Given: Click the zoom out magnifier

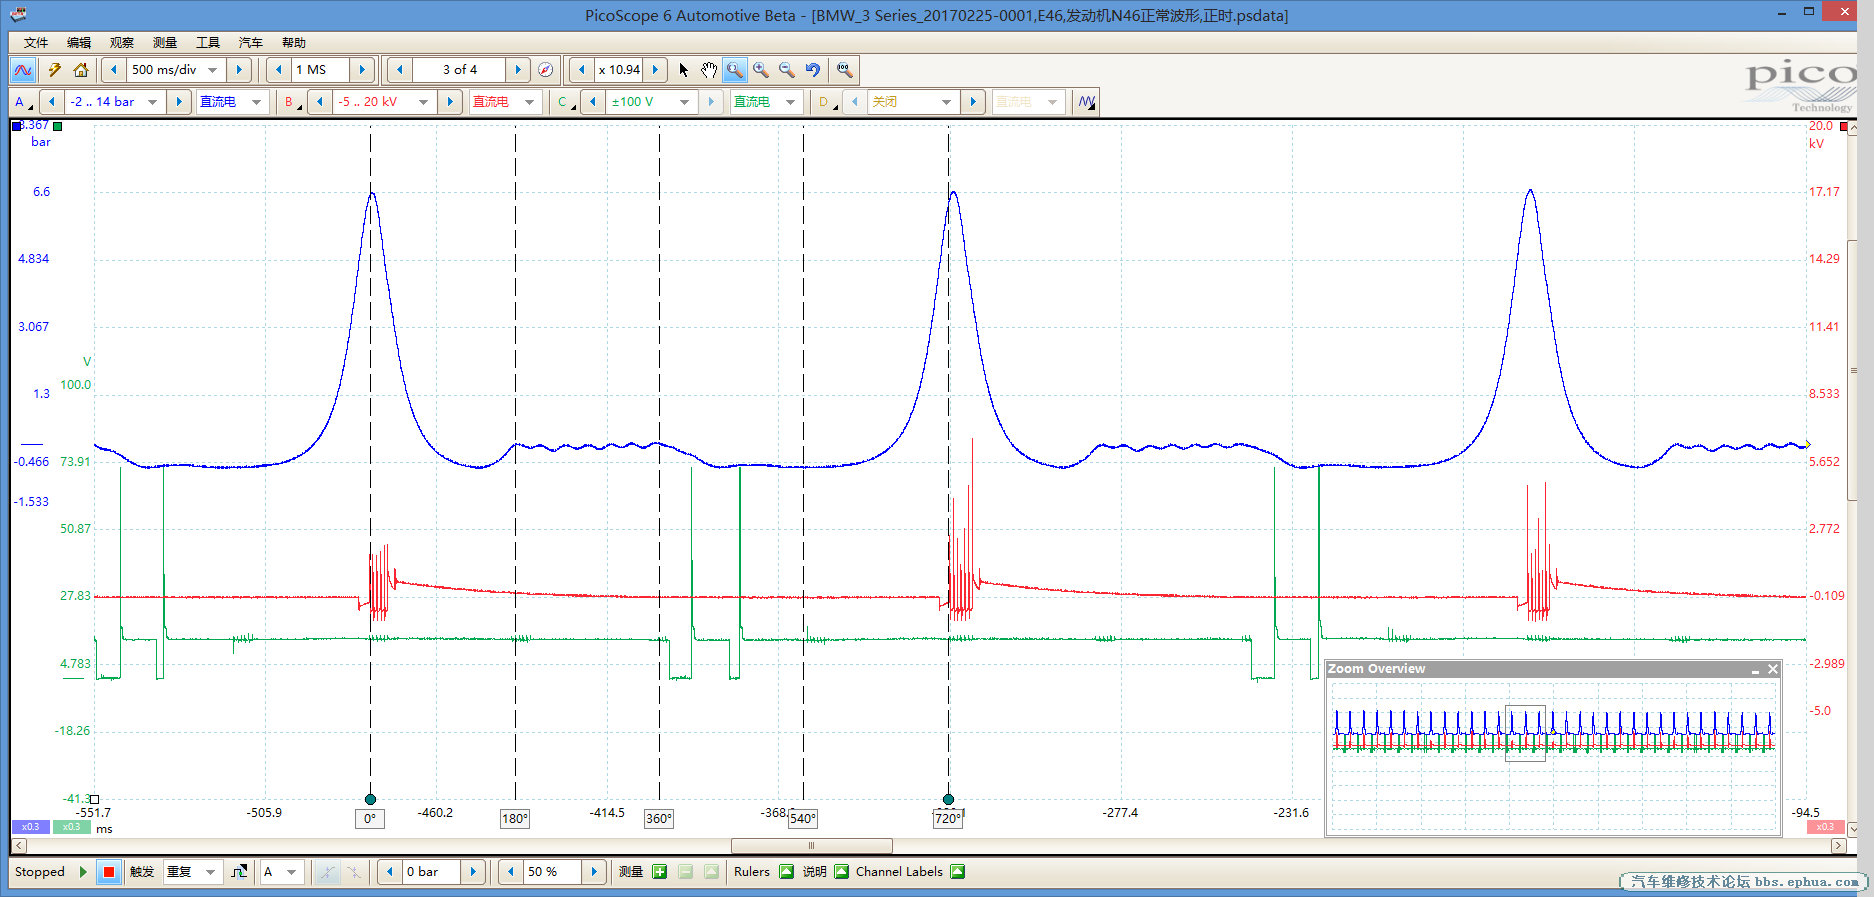Looking at the screenshot, I should 787,70.
